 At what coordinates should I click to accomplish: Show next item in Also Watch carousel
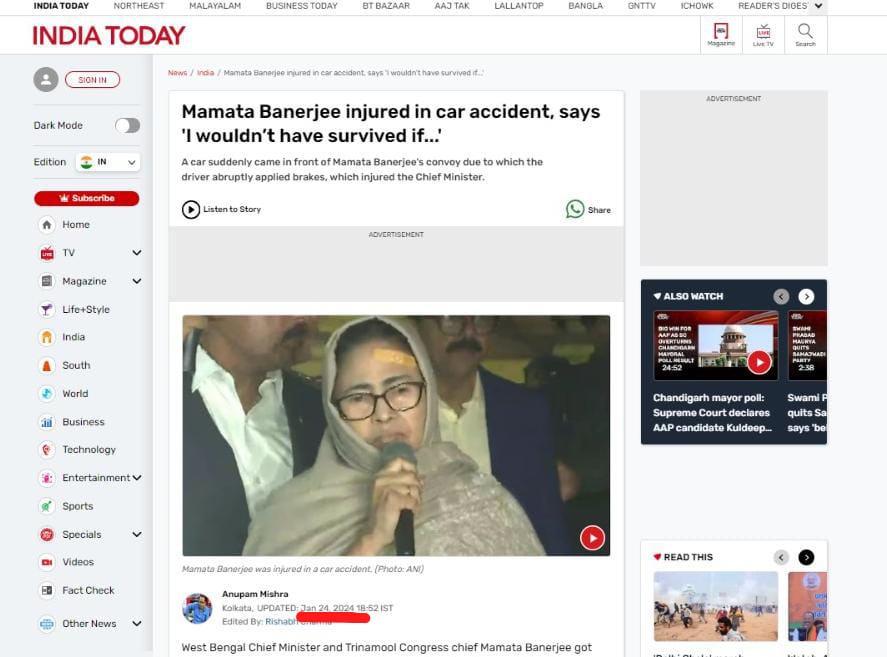pos(806,296)
